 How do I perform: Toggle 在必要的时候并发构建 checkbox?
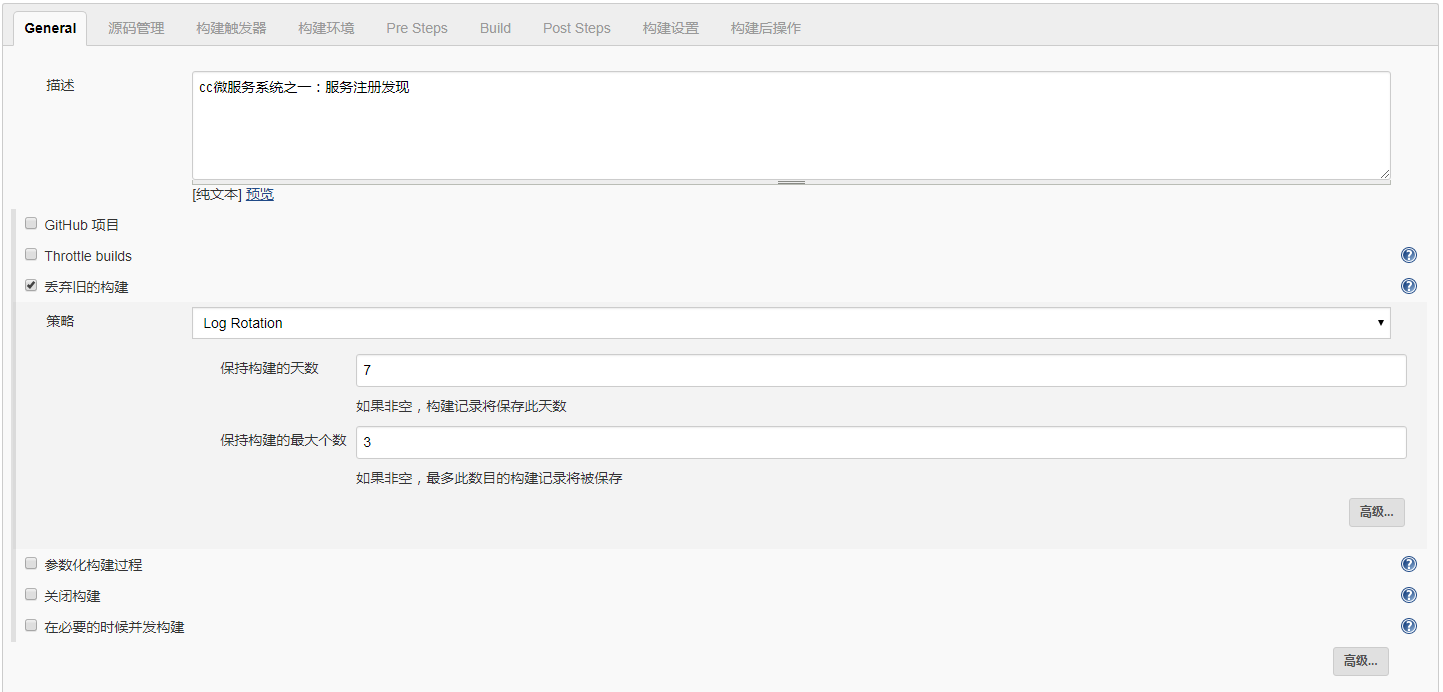pos(31,626)
